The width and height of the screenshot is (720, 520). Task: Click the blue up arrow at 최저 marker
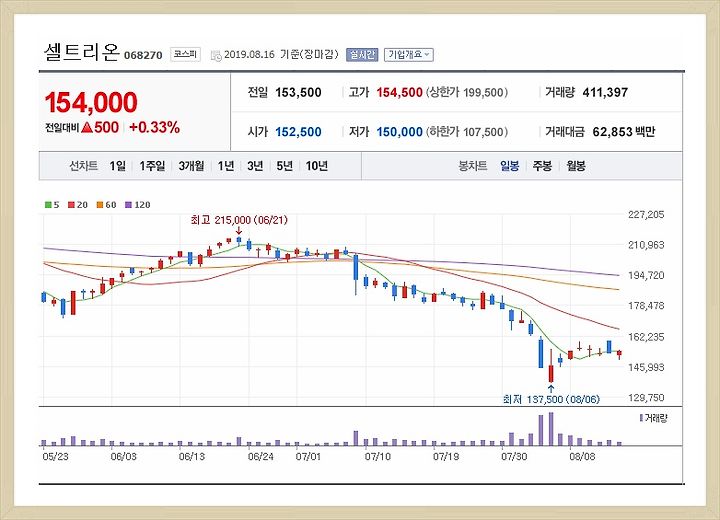coord(551,389)
